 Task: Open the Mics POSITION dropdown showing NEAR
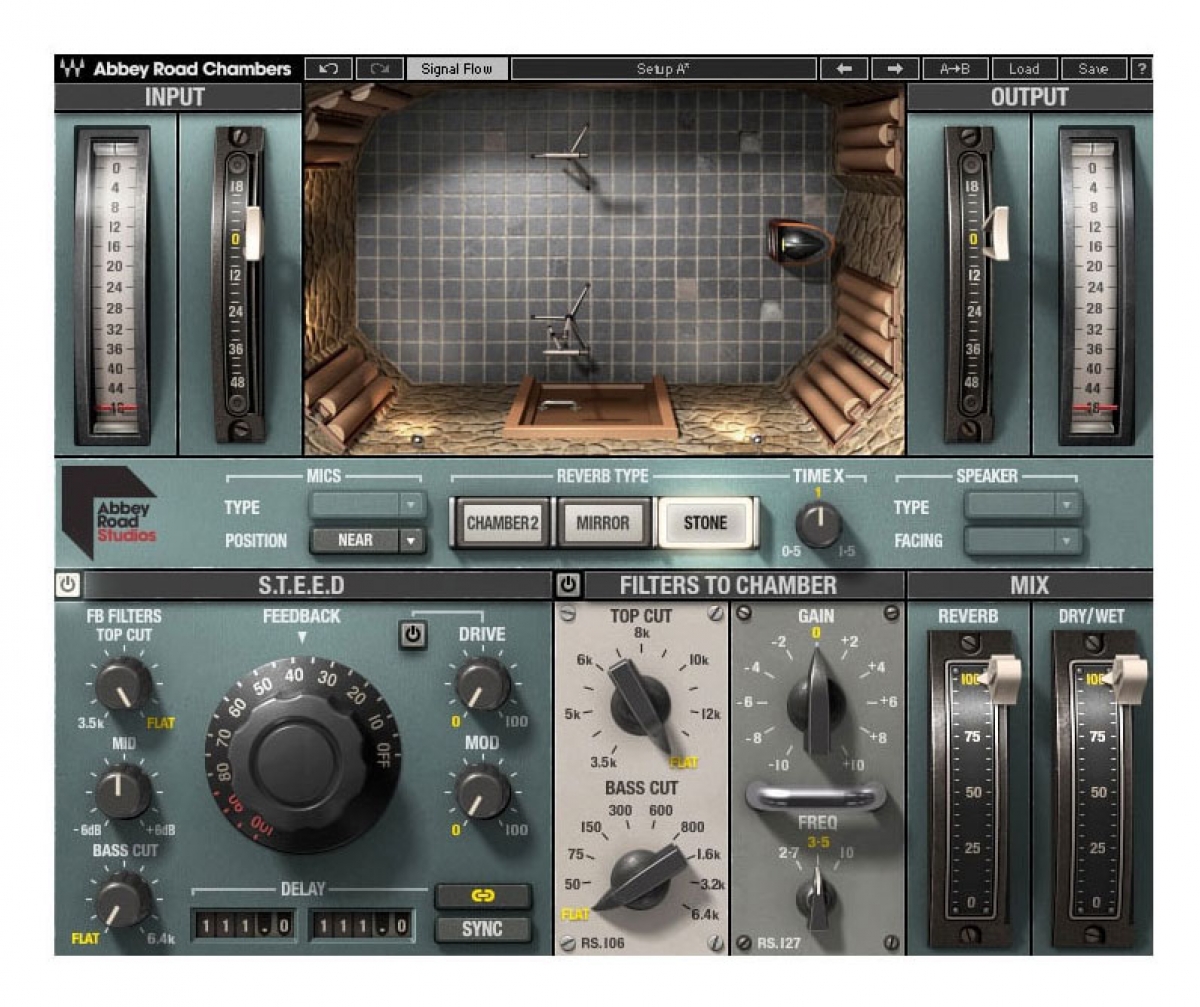coord(367,540)
